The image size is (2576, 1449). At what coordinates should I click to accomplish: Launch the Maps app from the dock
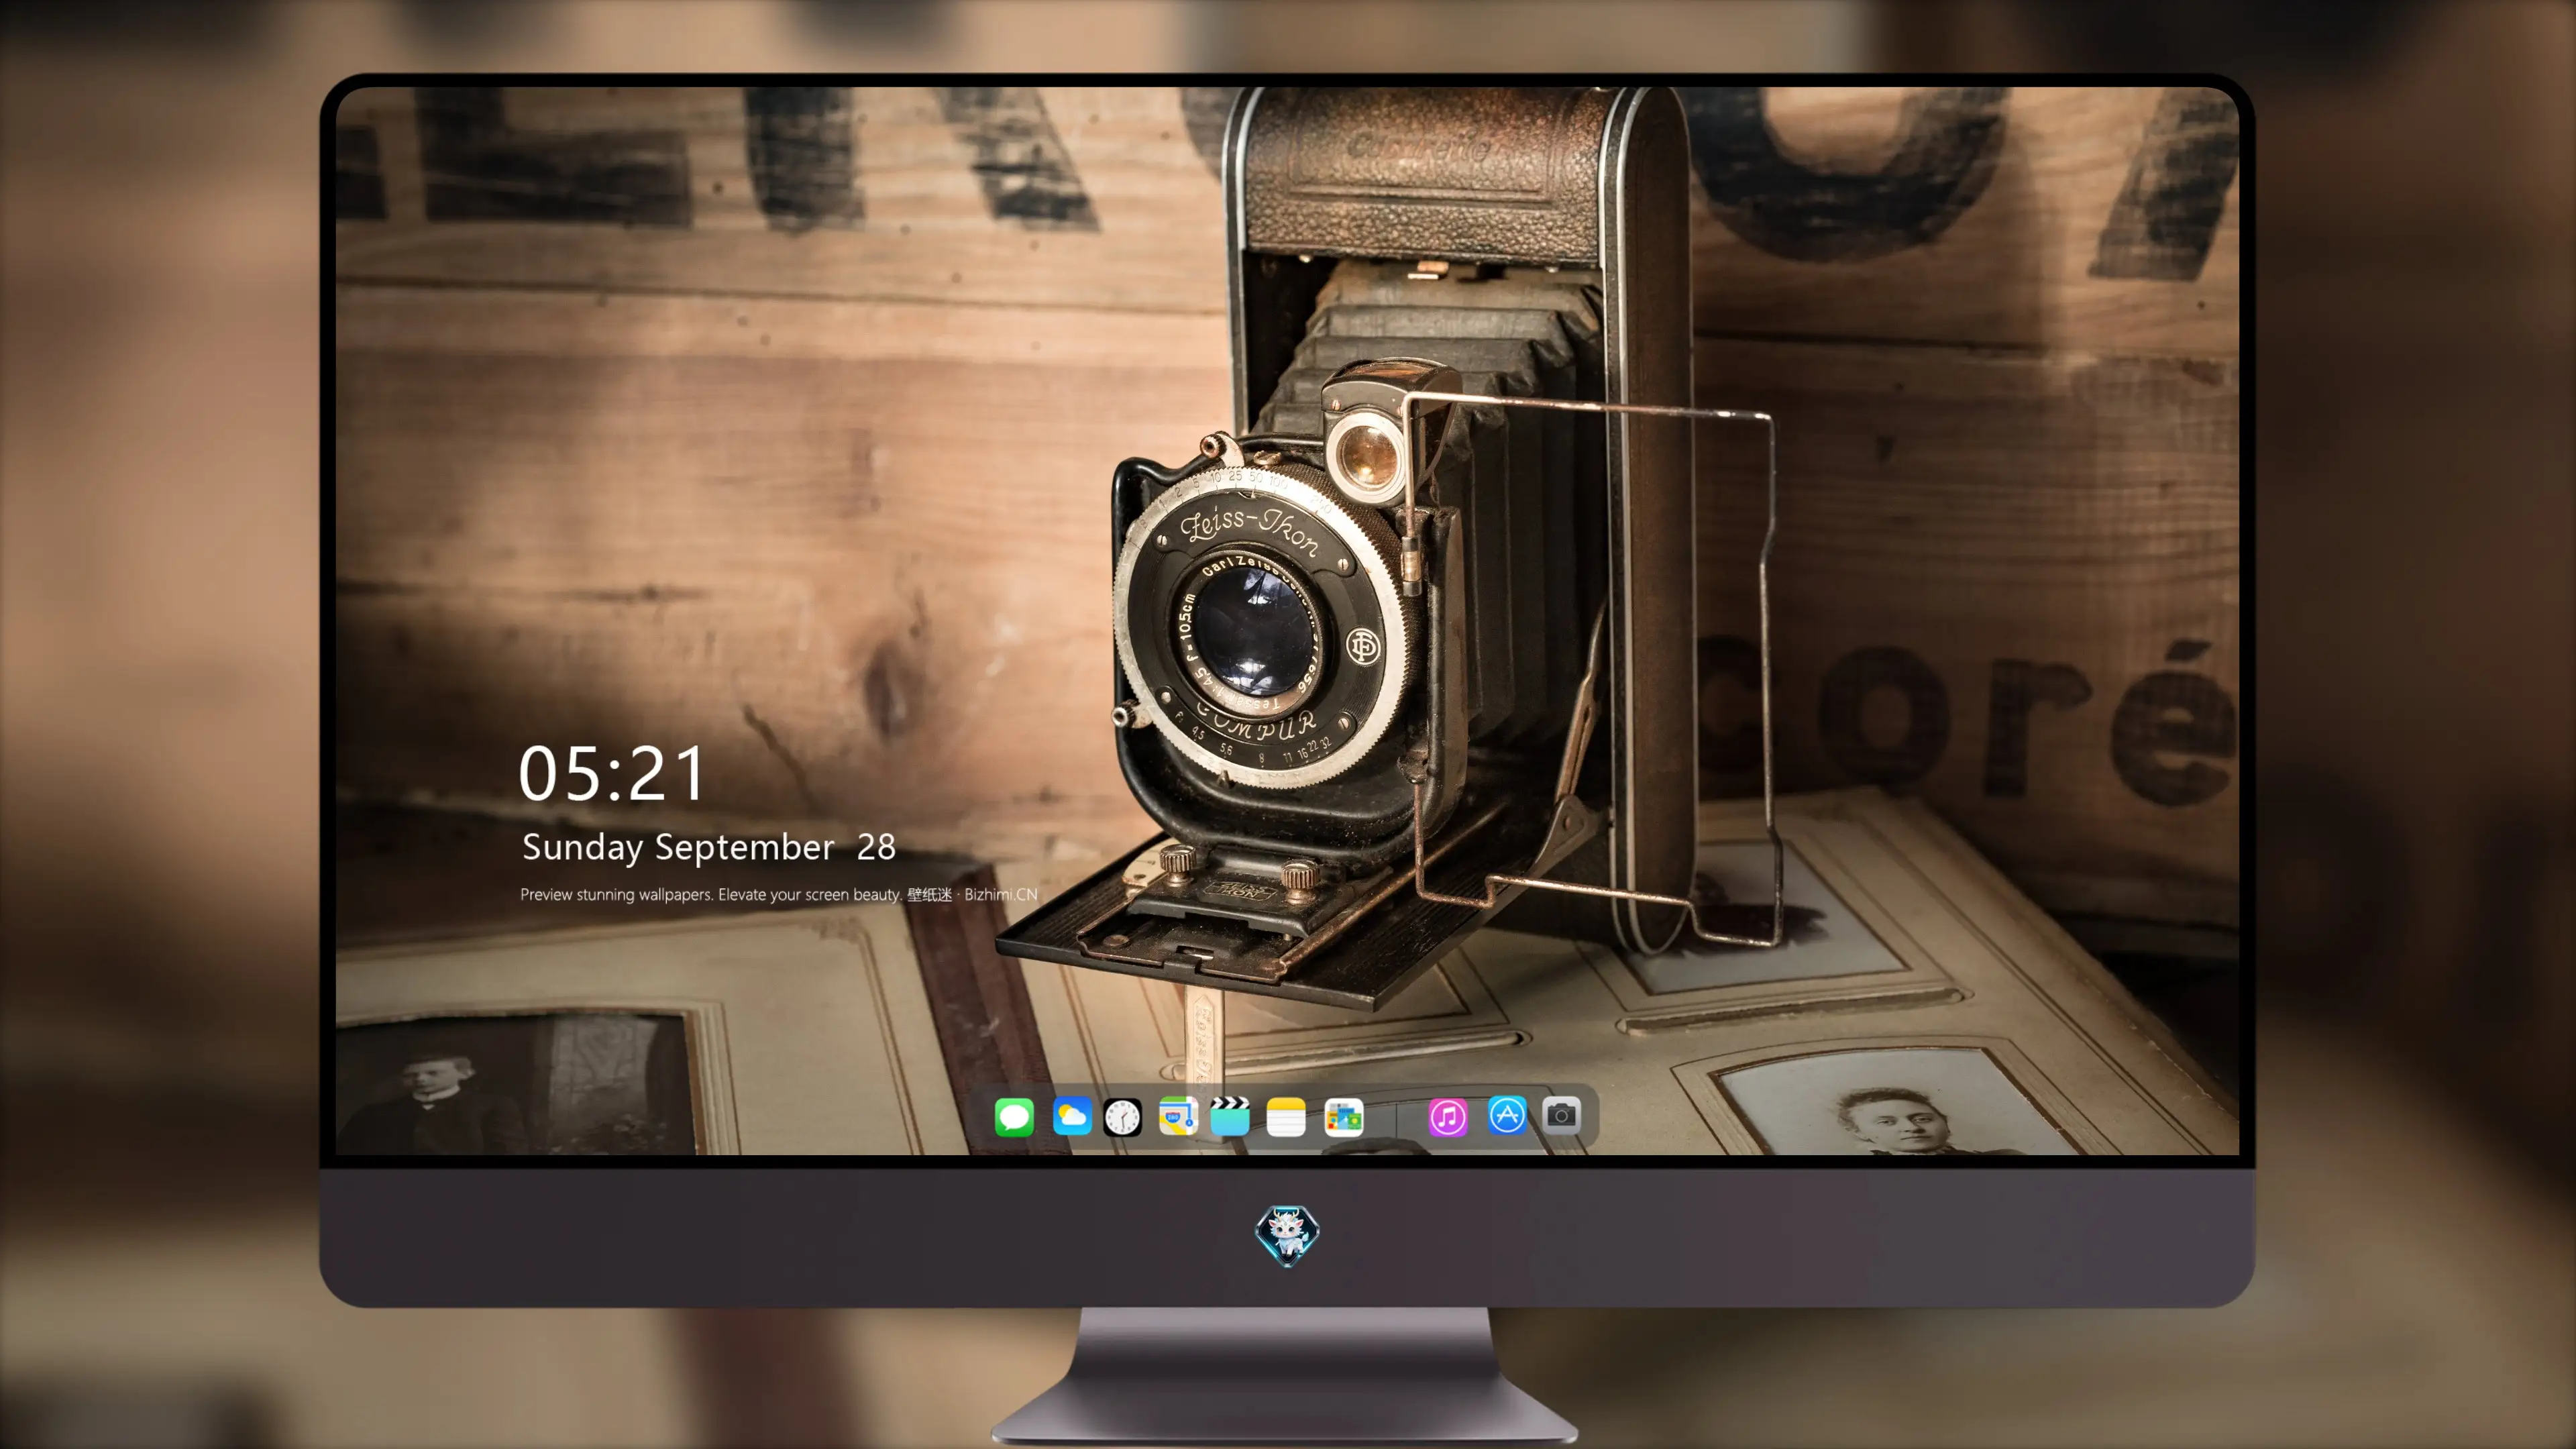click(x=1178, y=1116)
